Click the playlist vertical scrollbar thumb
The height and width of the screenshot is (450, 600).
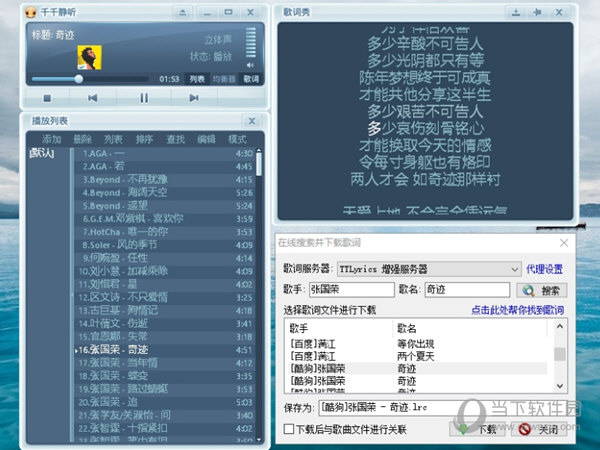(x=259, y=165)
